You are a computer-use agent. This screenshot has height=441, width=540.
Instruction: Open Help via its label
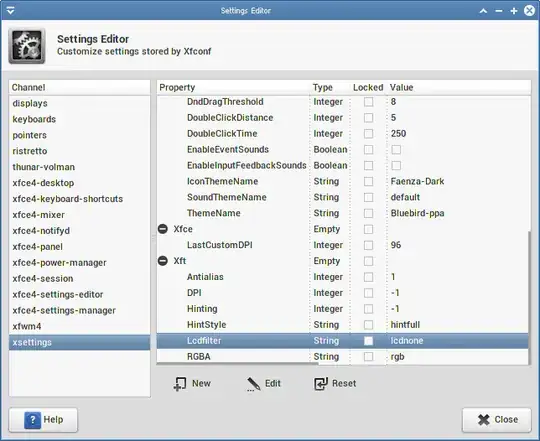pyautogui.click(x=53, y=420)
